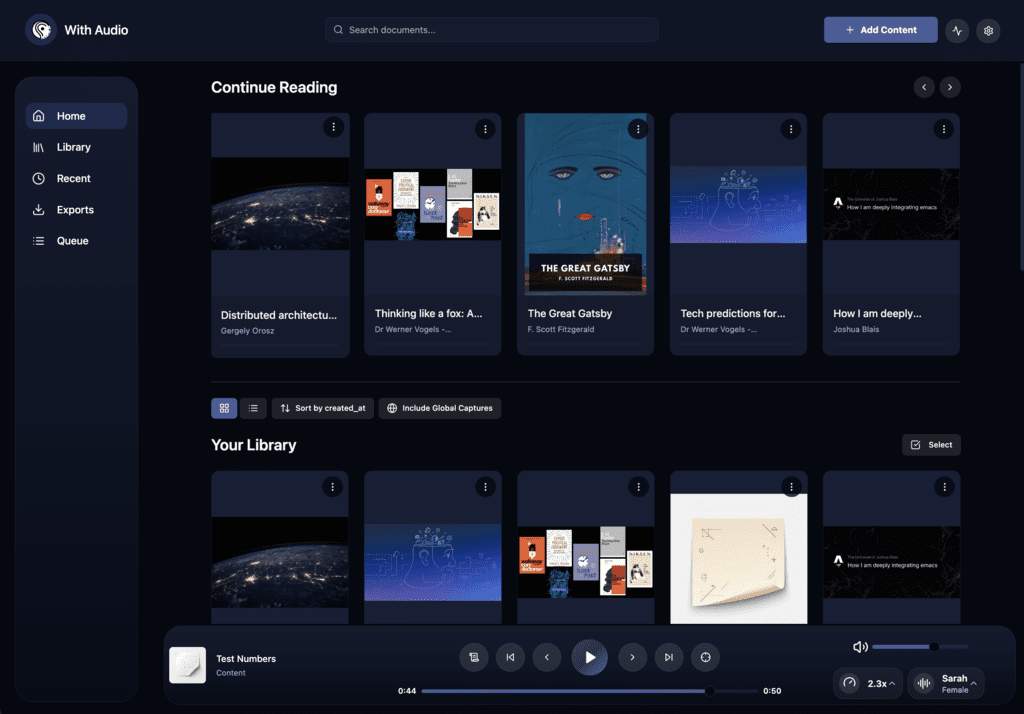Open the Sarah voice selector dropdown
This screenshot has height=714, width=1024.
tap(946, 683)
